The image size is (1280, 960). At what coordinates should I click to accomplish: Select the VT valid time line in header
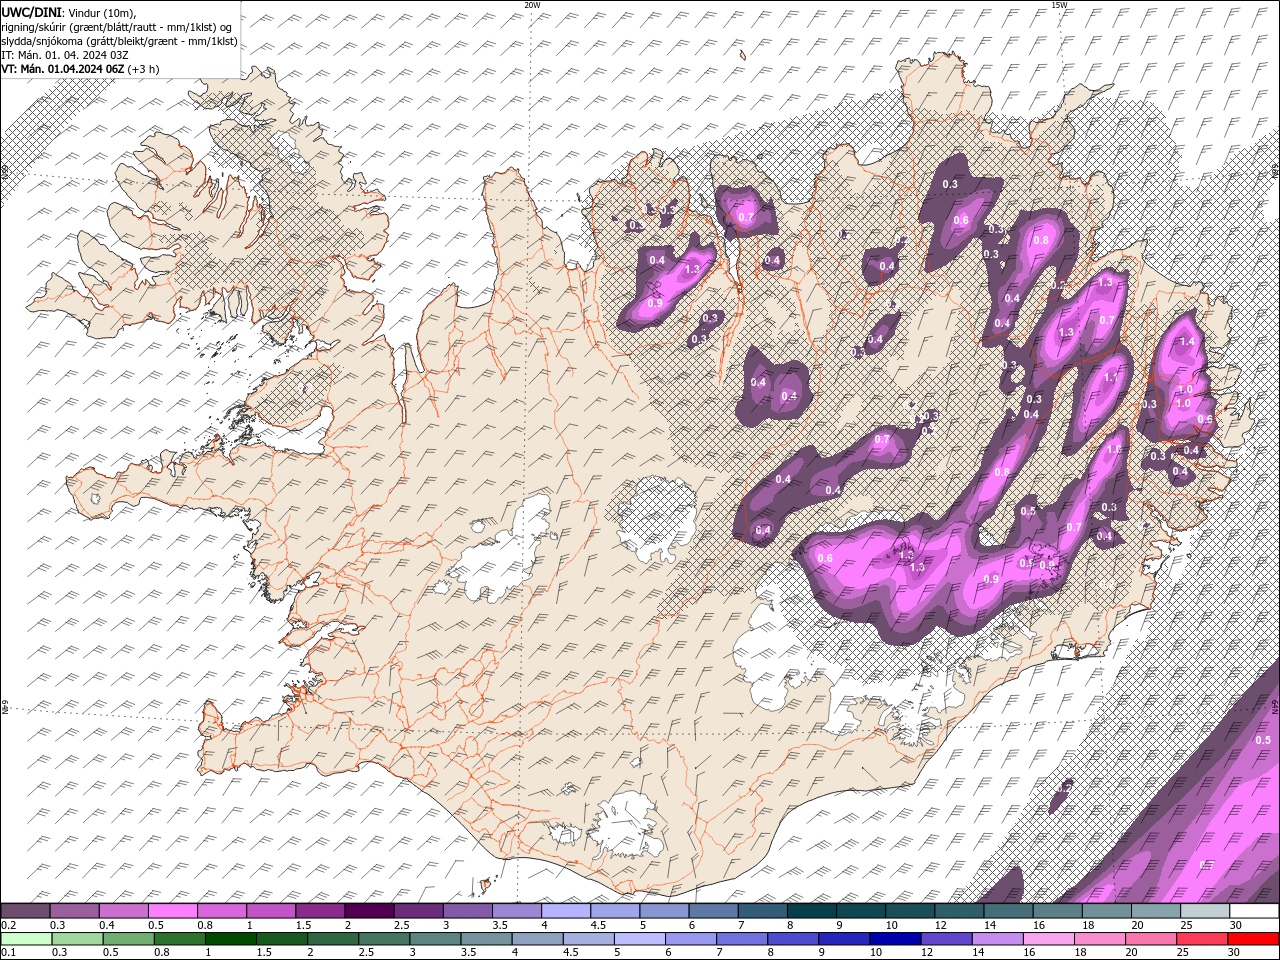80,69
